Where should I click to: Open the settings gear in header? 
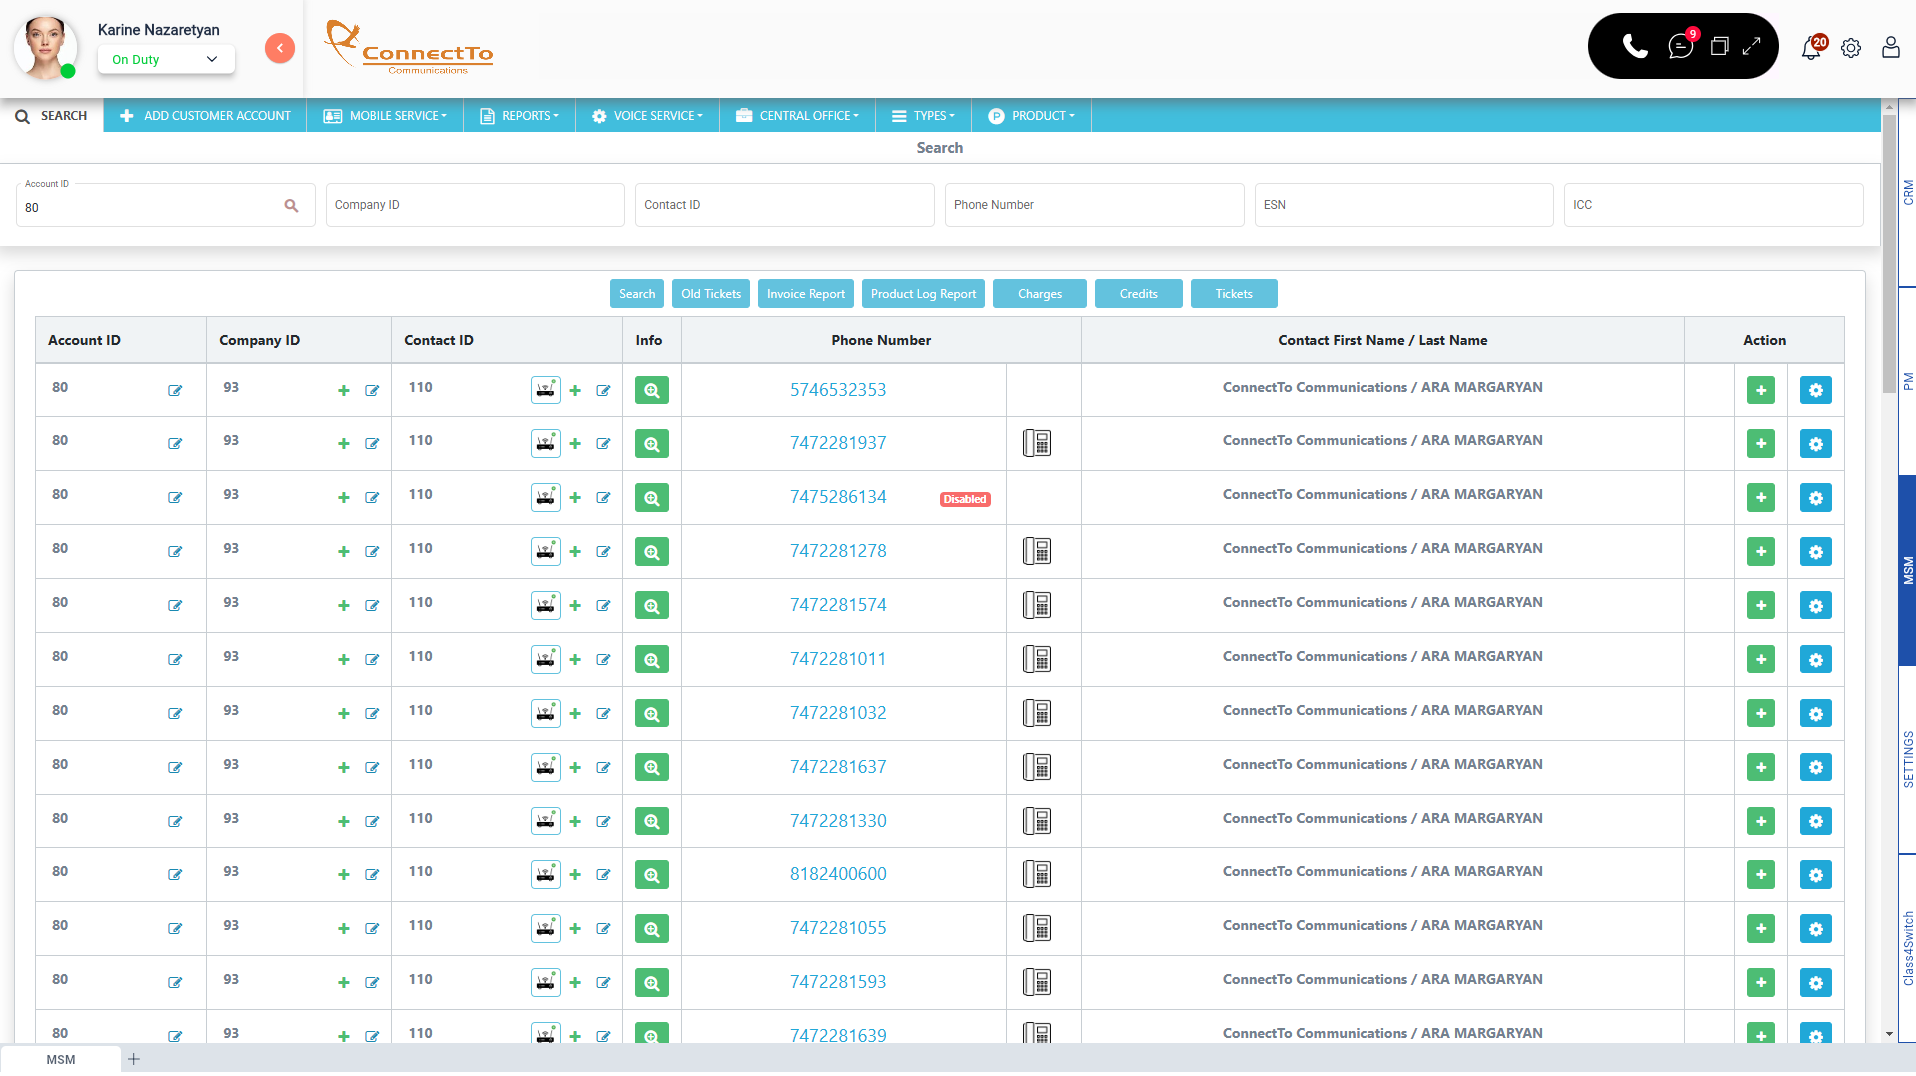coord(1851,48)
